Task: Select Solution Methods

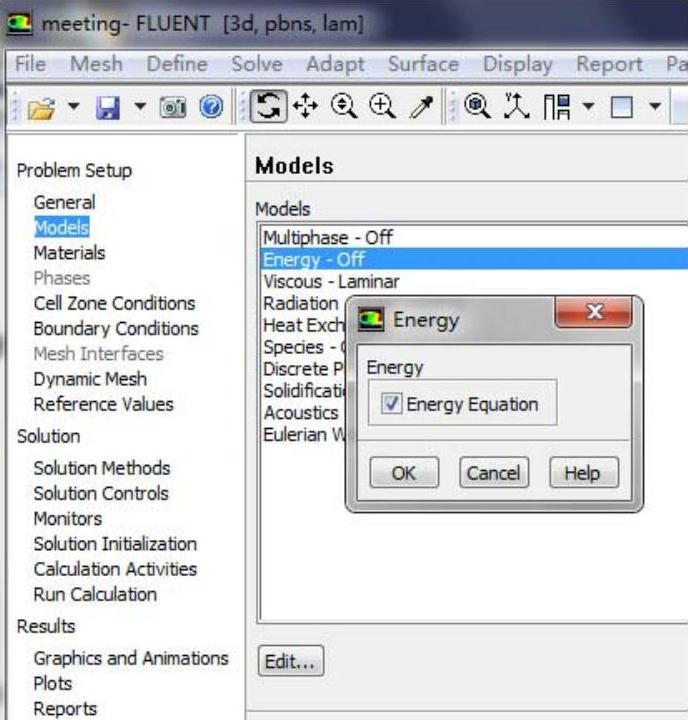Action: 102,468
